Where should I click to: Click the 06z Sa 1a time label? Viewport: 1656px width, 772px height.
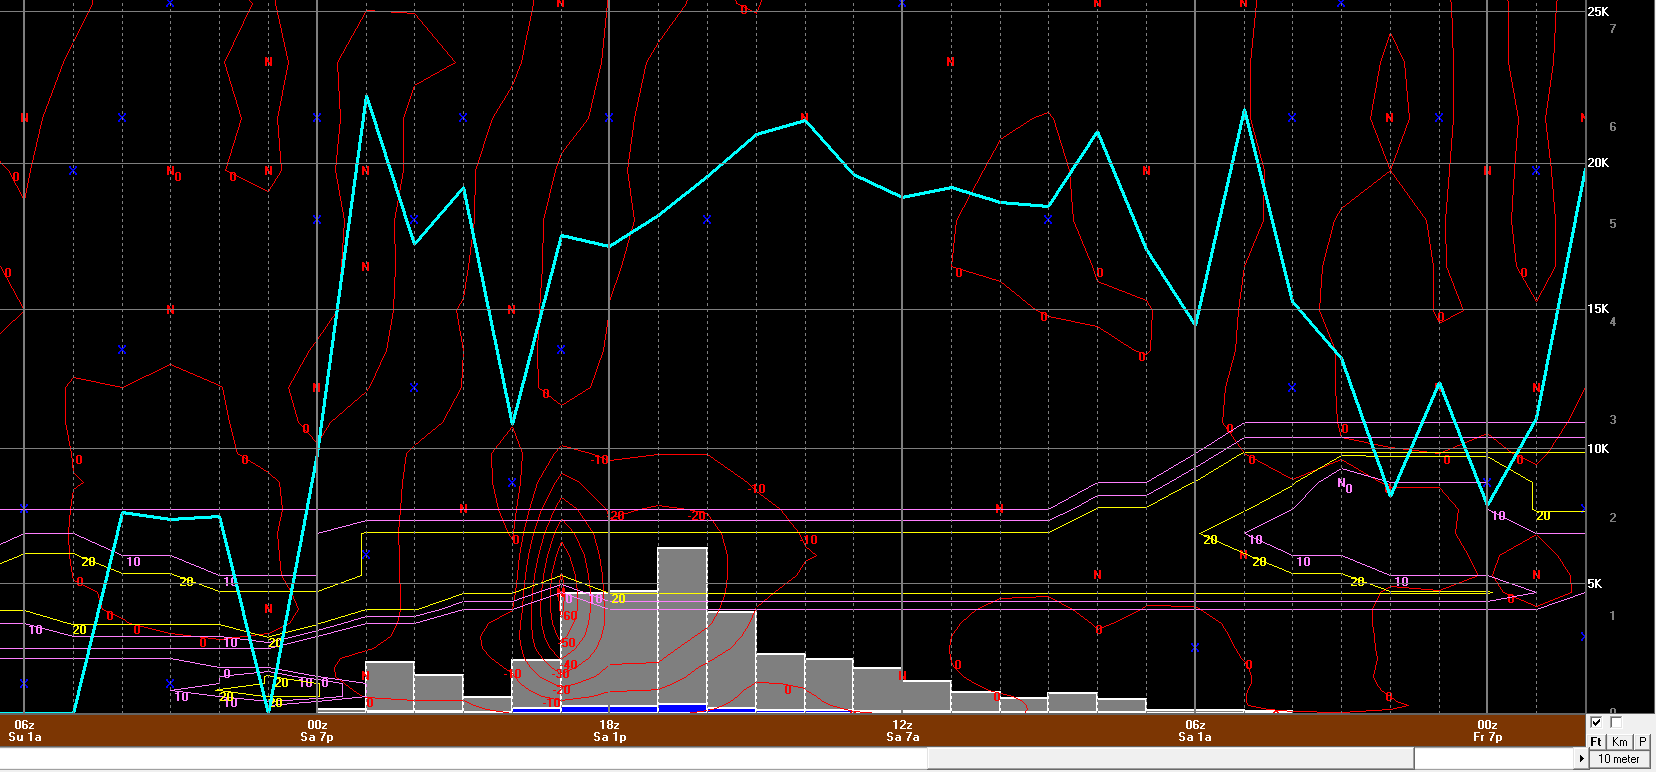click(x=1195, y=731)
